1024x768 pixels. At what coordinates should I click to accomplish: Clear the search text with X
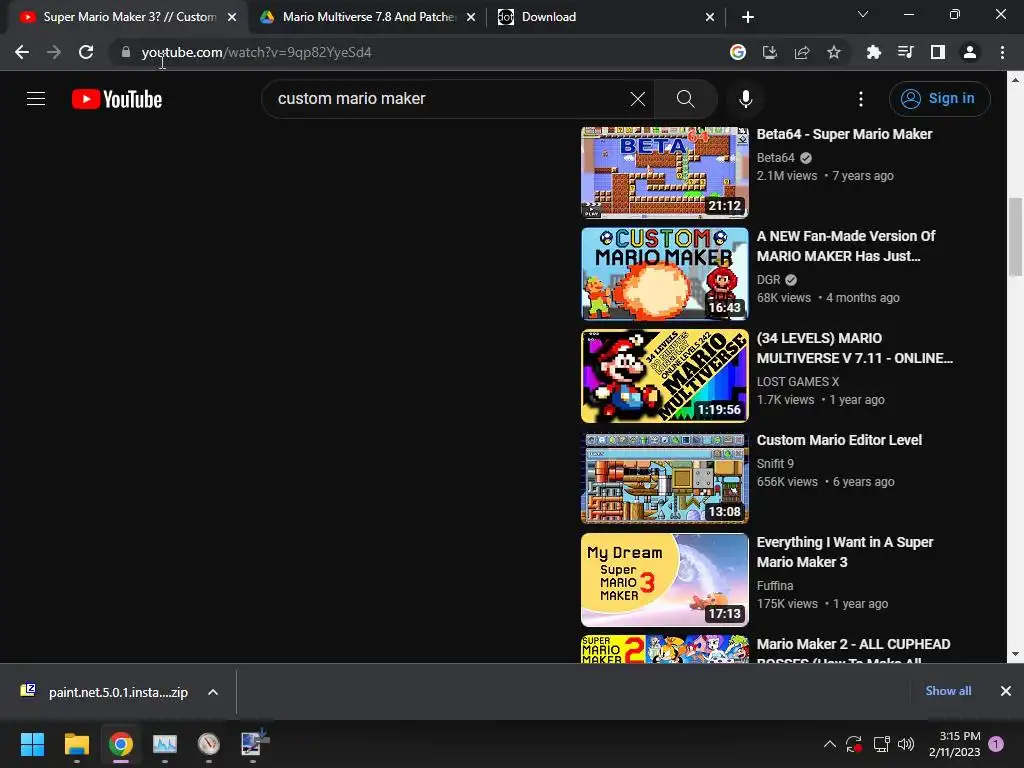tap(637, 99)
